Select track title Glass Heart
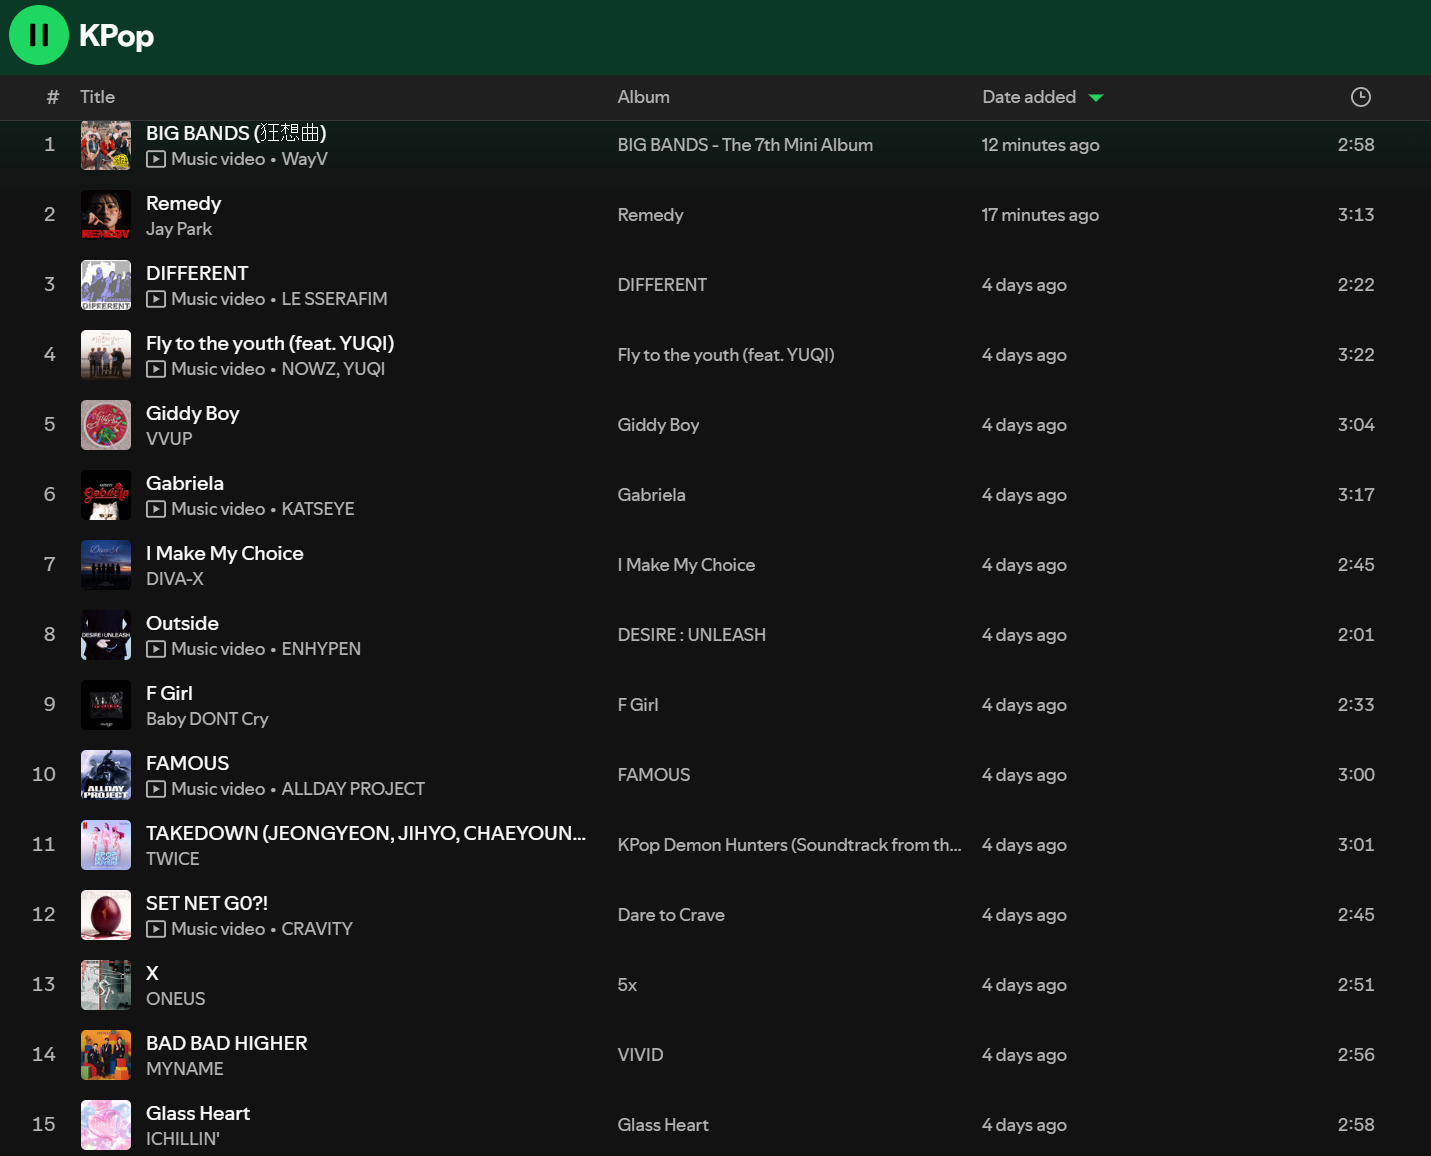This screenshot has height=1156, width=1431. point(198,1113)
